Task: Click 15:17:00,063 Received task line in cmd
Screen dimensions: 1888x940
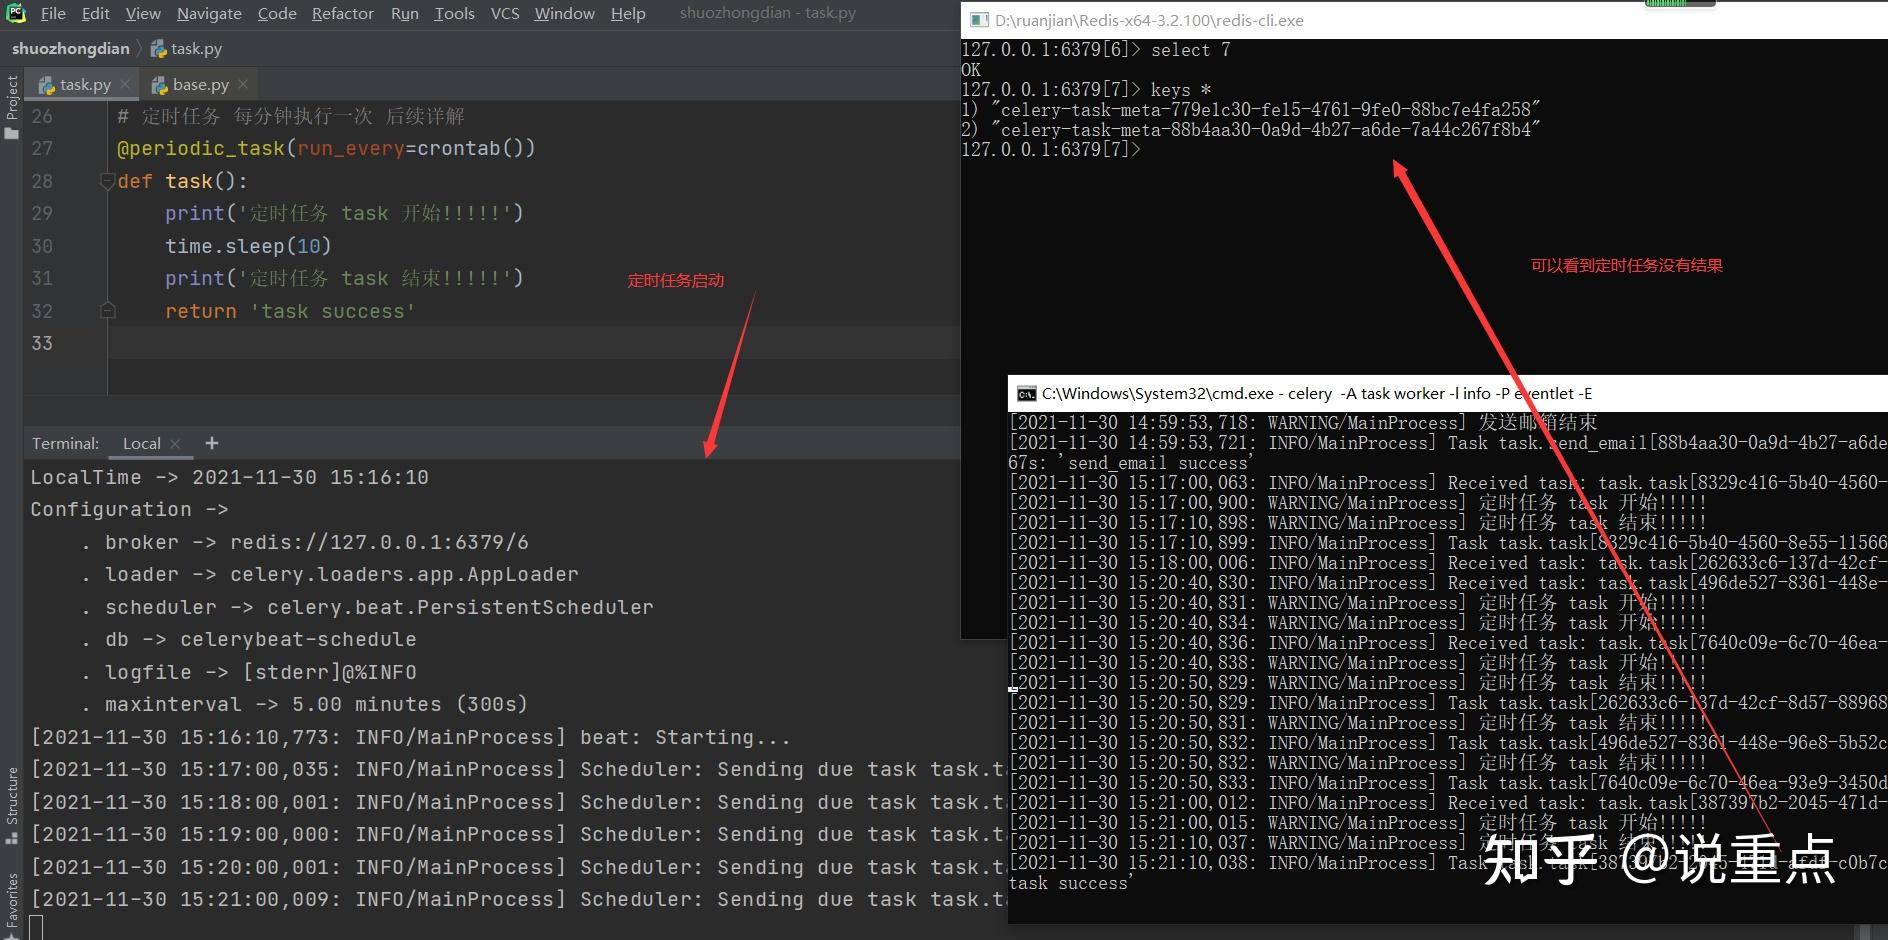Action: point(1448,483)
